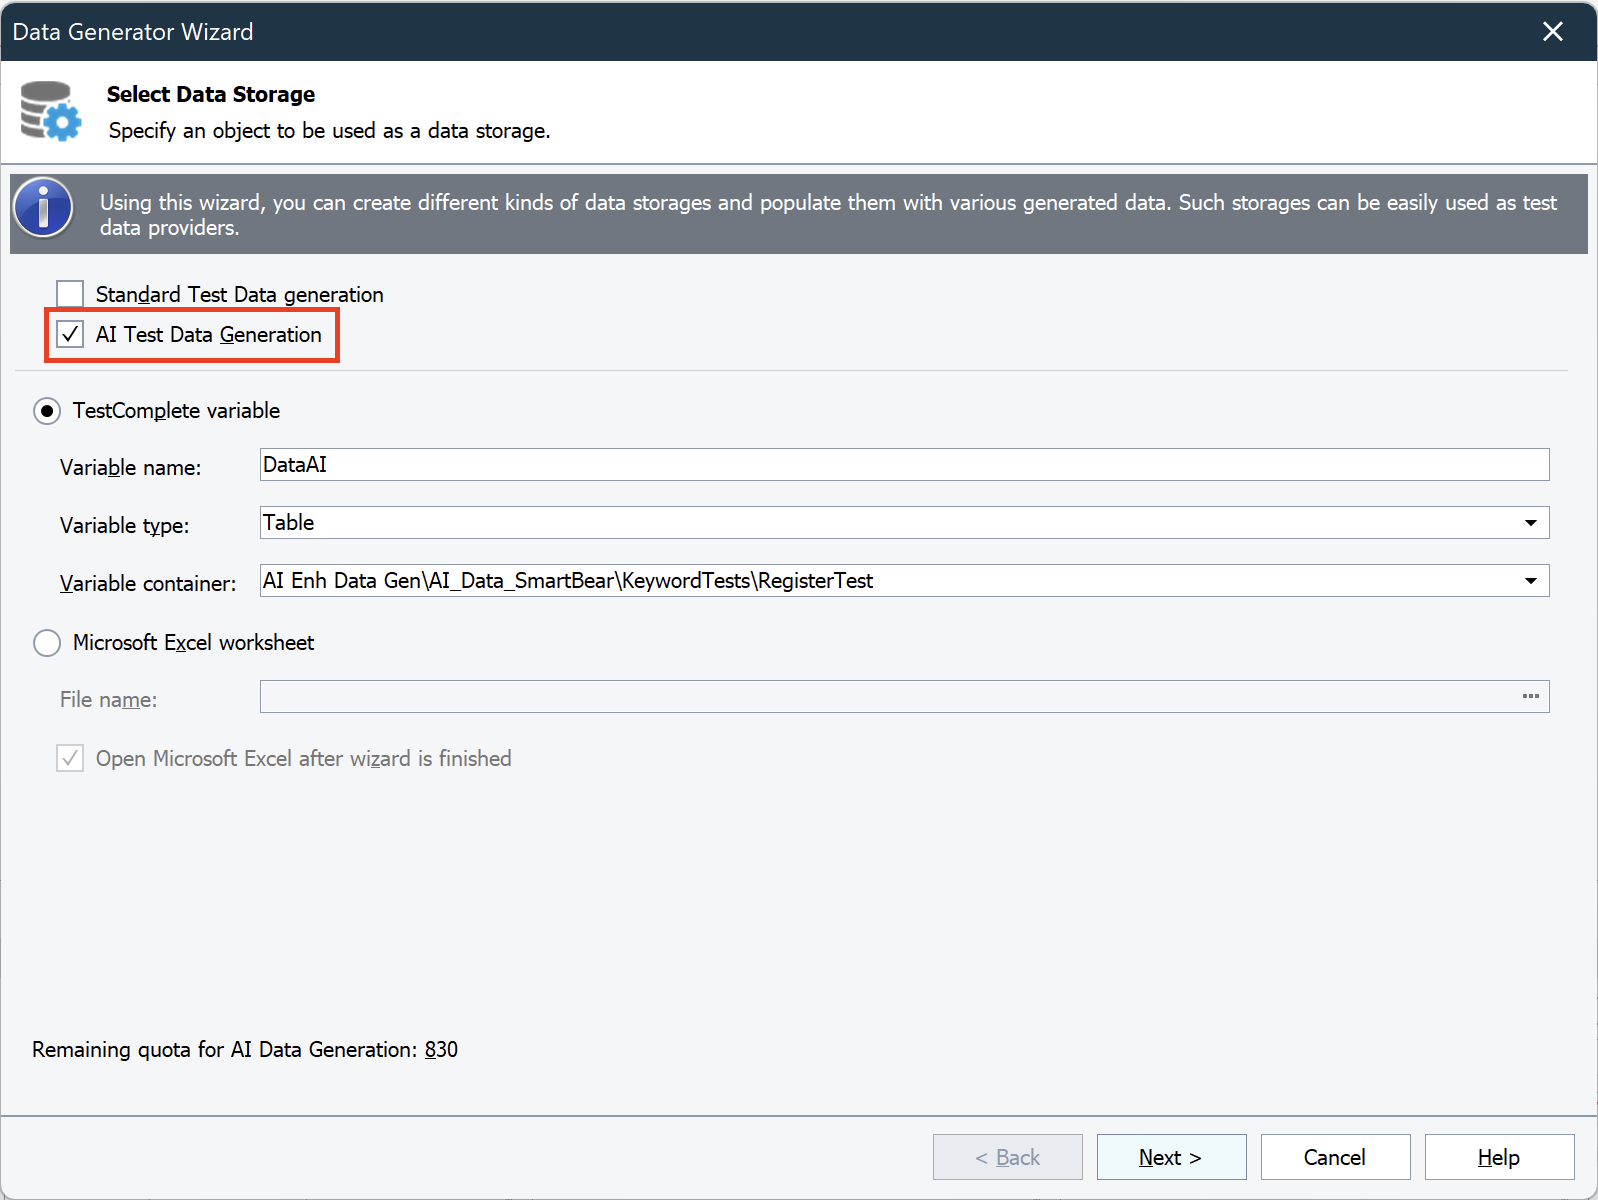Close the Data Generator Wizard window

1552,32
